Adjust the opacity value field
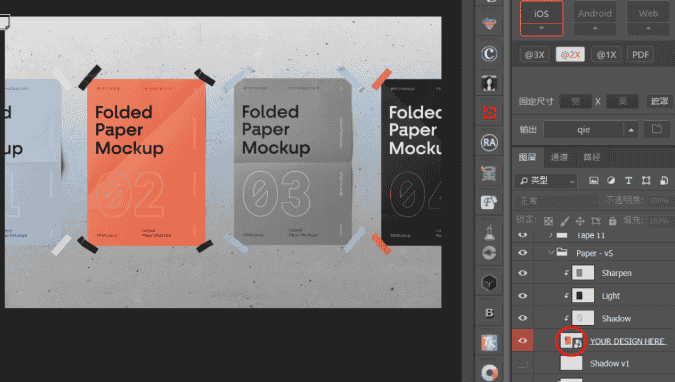This screenshot has height=382, width=675. (659, 201)
